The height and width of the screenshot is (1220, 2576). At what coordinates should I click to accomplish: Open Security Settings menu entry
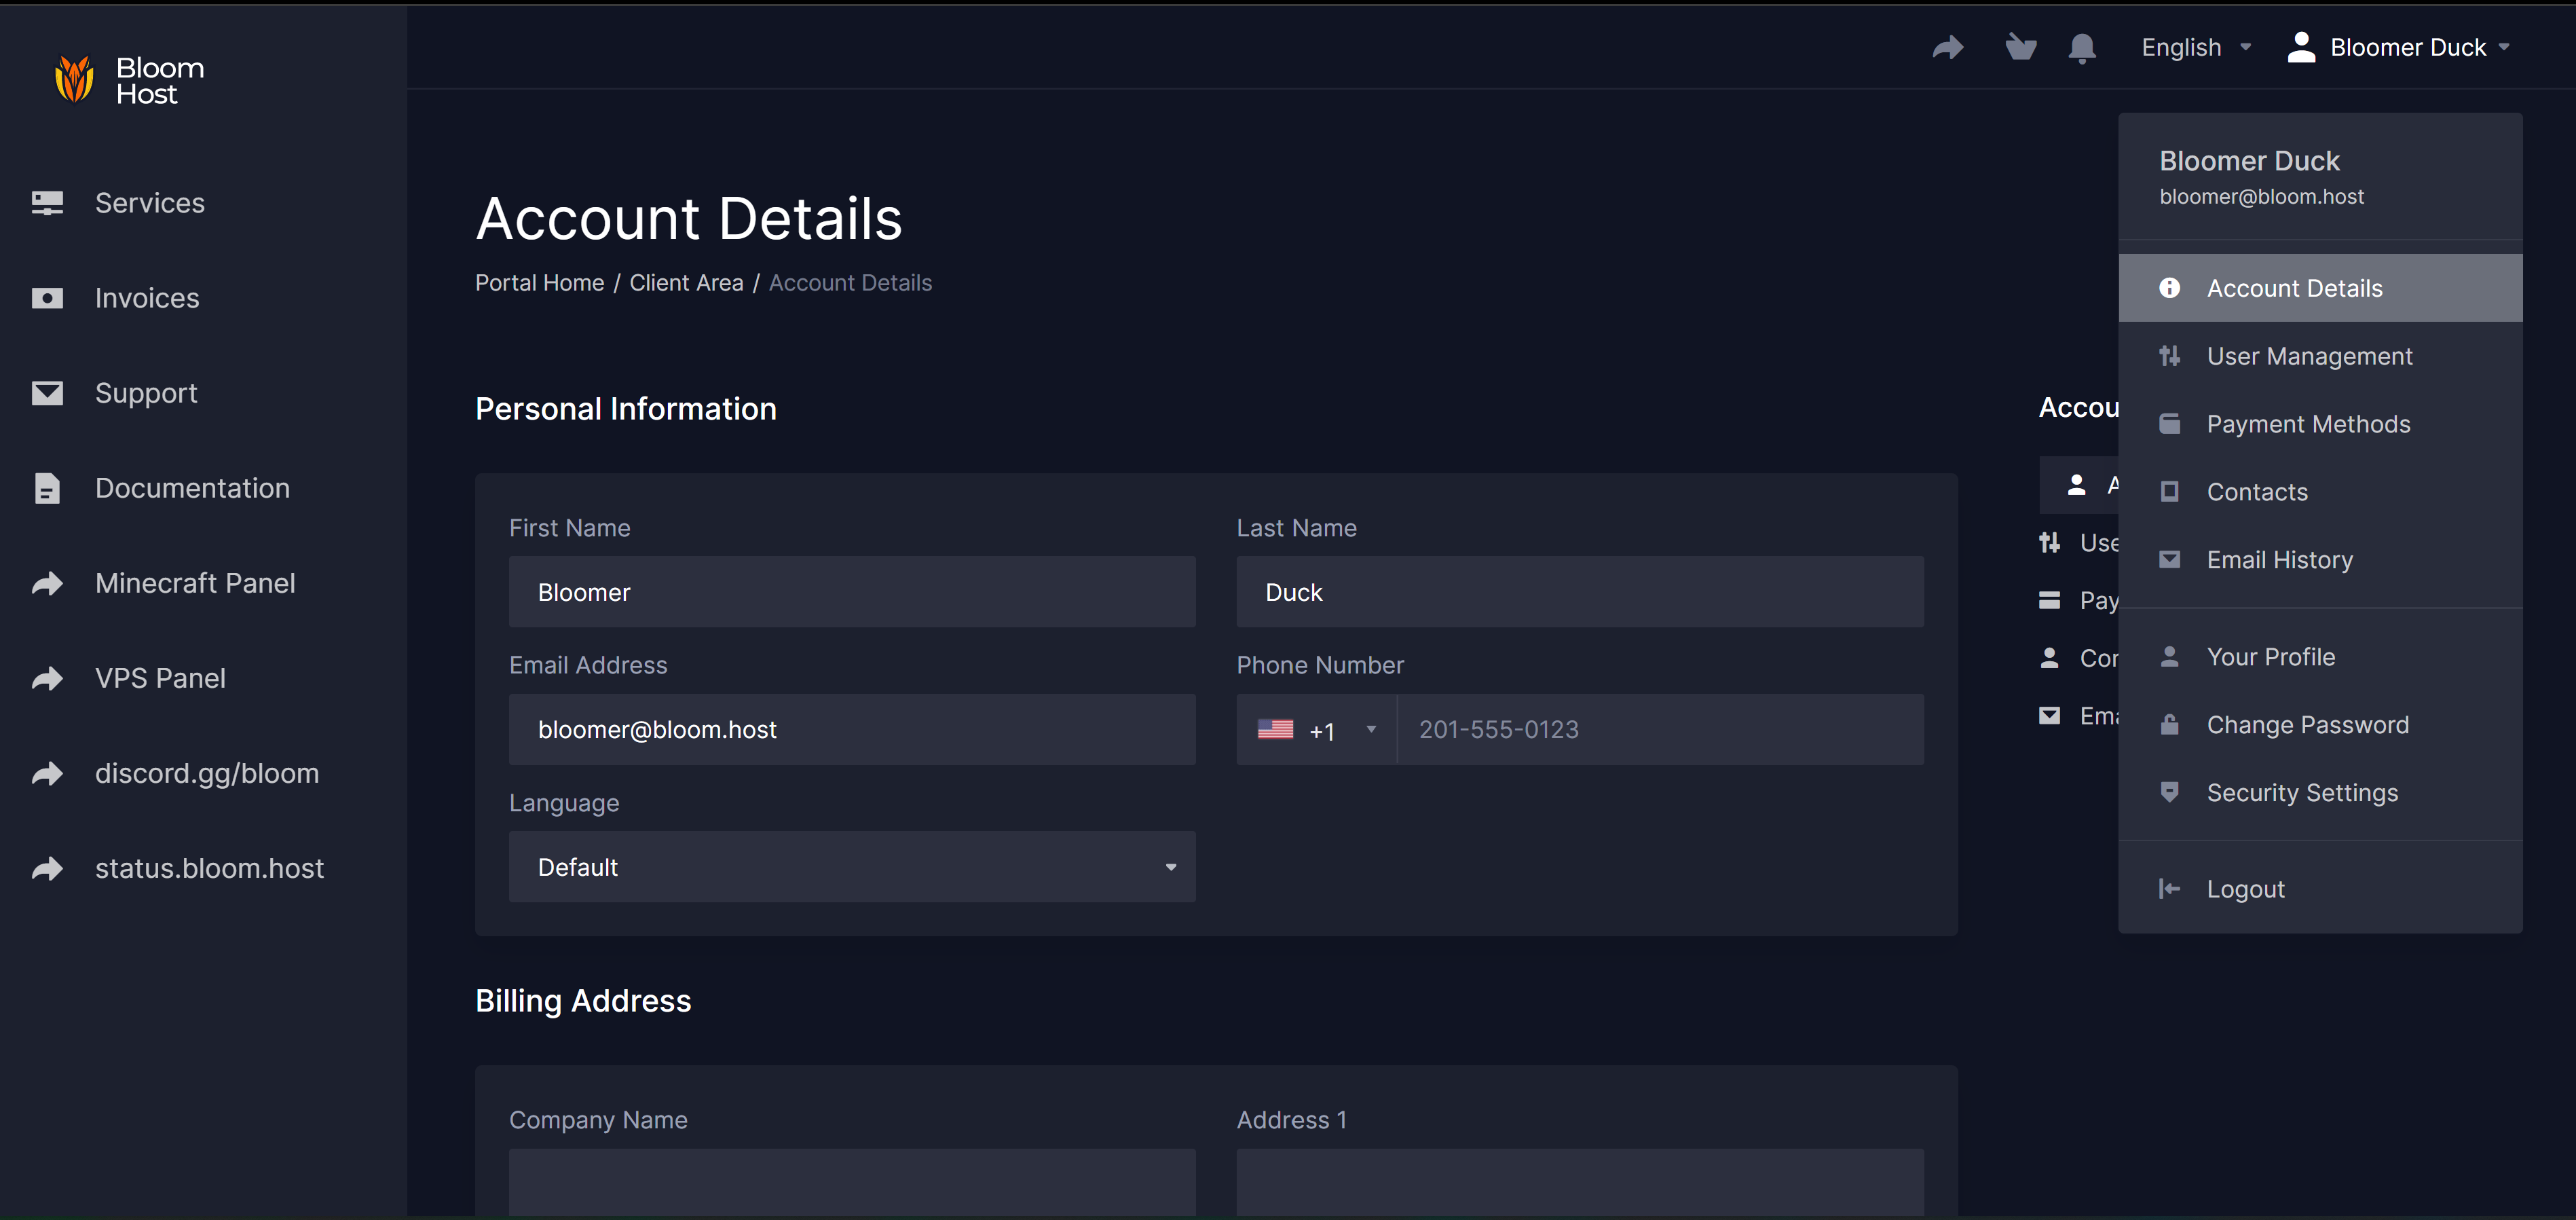pos(2301,793)
